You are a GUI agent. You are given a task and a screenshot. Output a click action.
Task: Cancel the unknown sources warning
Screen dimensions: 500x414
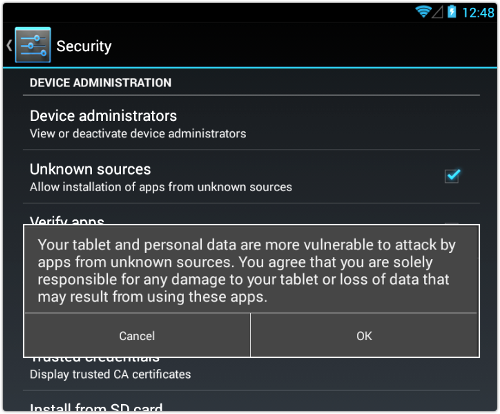tap(137, 336)
